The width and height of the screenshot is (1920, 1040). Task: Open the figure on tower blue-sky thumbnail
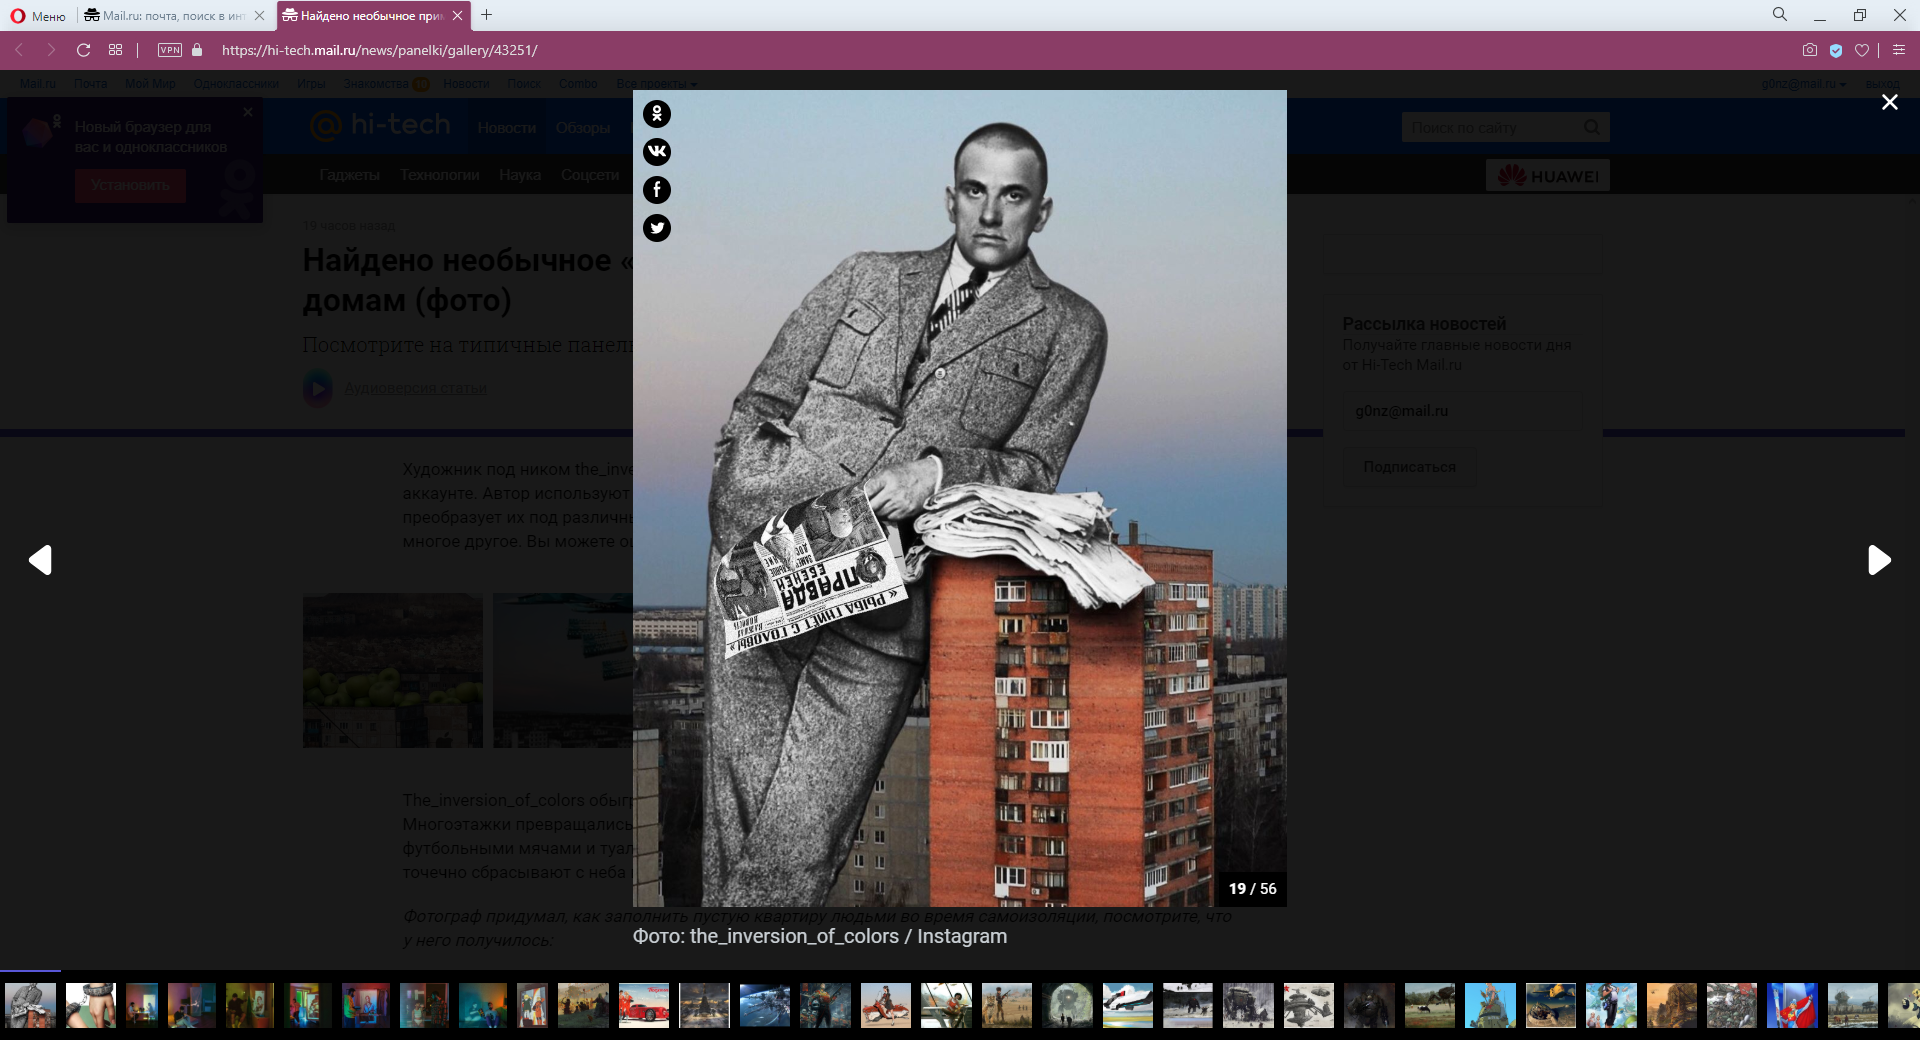pyautogui.click(x=1490, y=1005)
